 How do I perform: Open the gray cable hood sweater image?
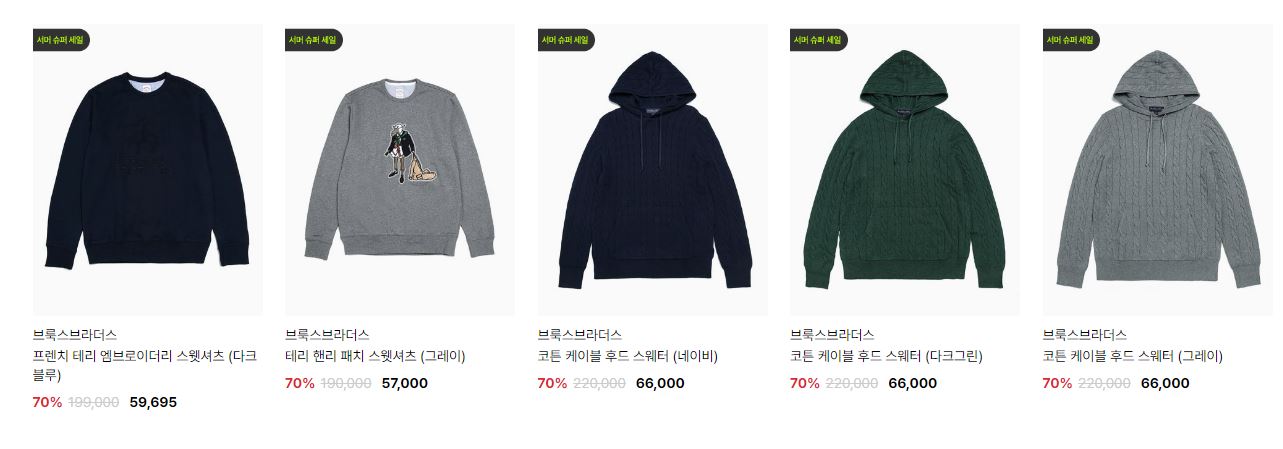tap(1158, 170)
